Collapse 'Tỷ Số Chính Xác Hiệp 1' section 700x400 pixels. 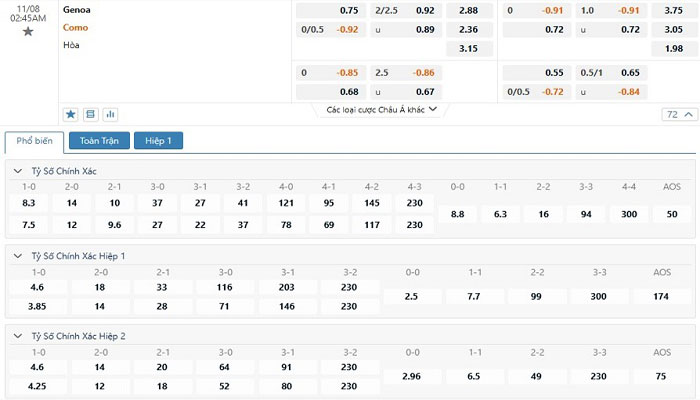pyautogui.click(x=18, y=256)
